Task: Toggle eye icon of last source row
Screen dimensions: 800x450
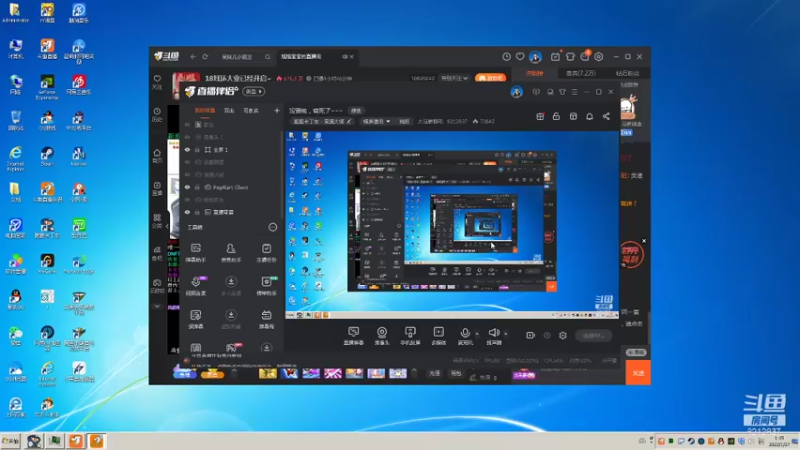Action: coord(187,212)
